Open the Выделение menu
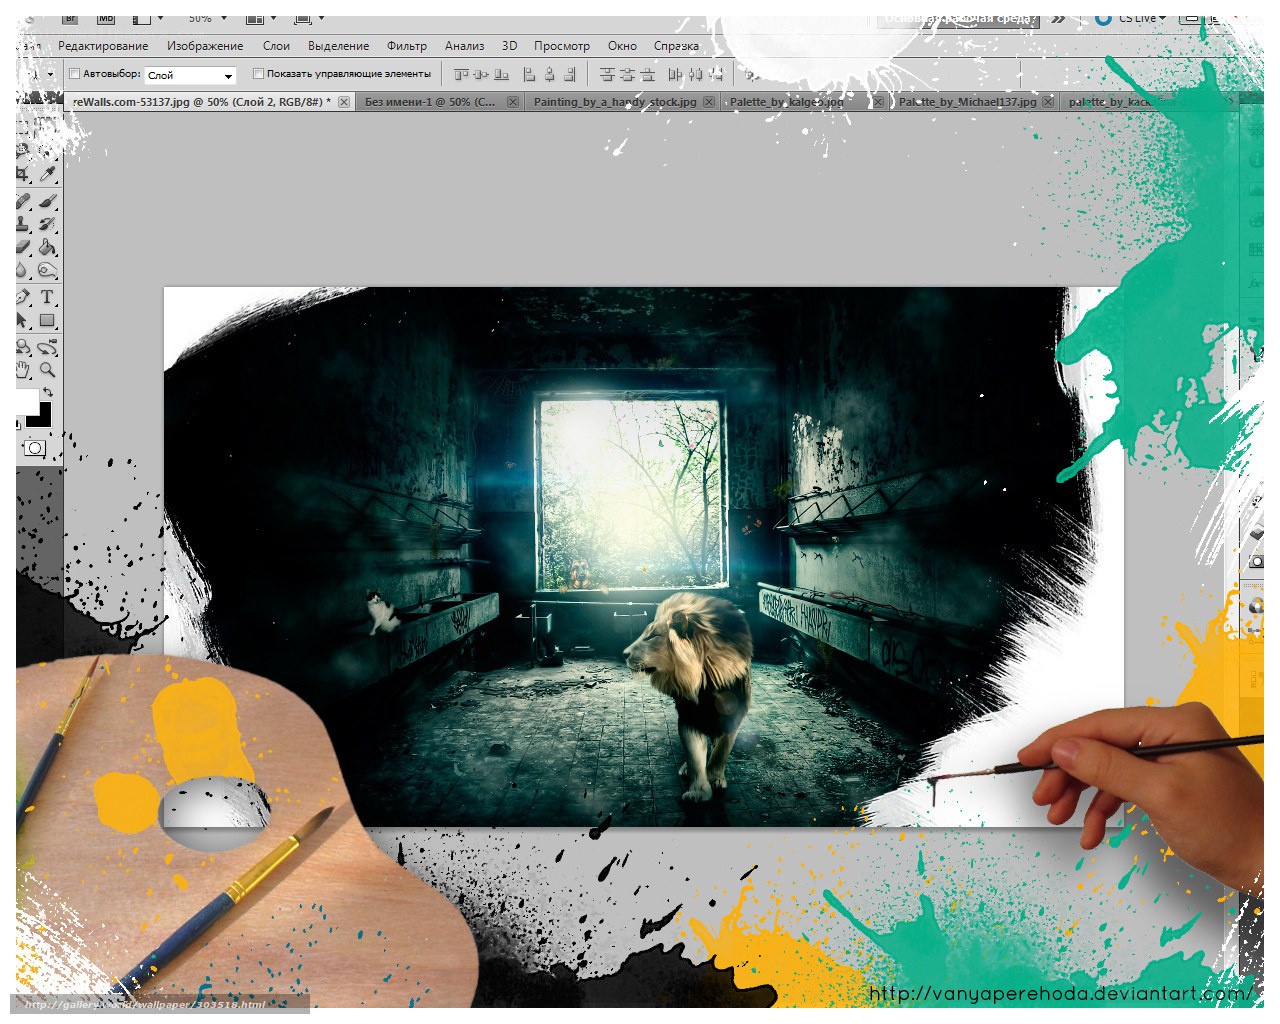 pyautogui.click(x=338, y=46)
